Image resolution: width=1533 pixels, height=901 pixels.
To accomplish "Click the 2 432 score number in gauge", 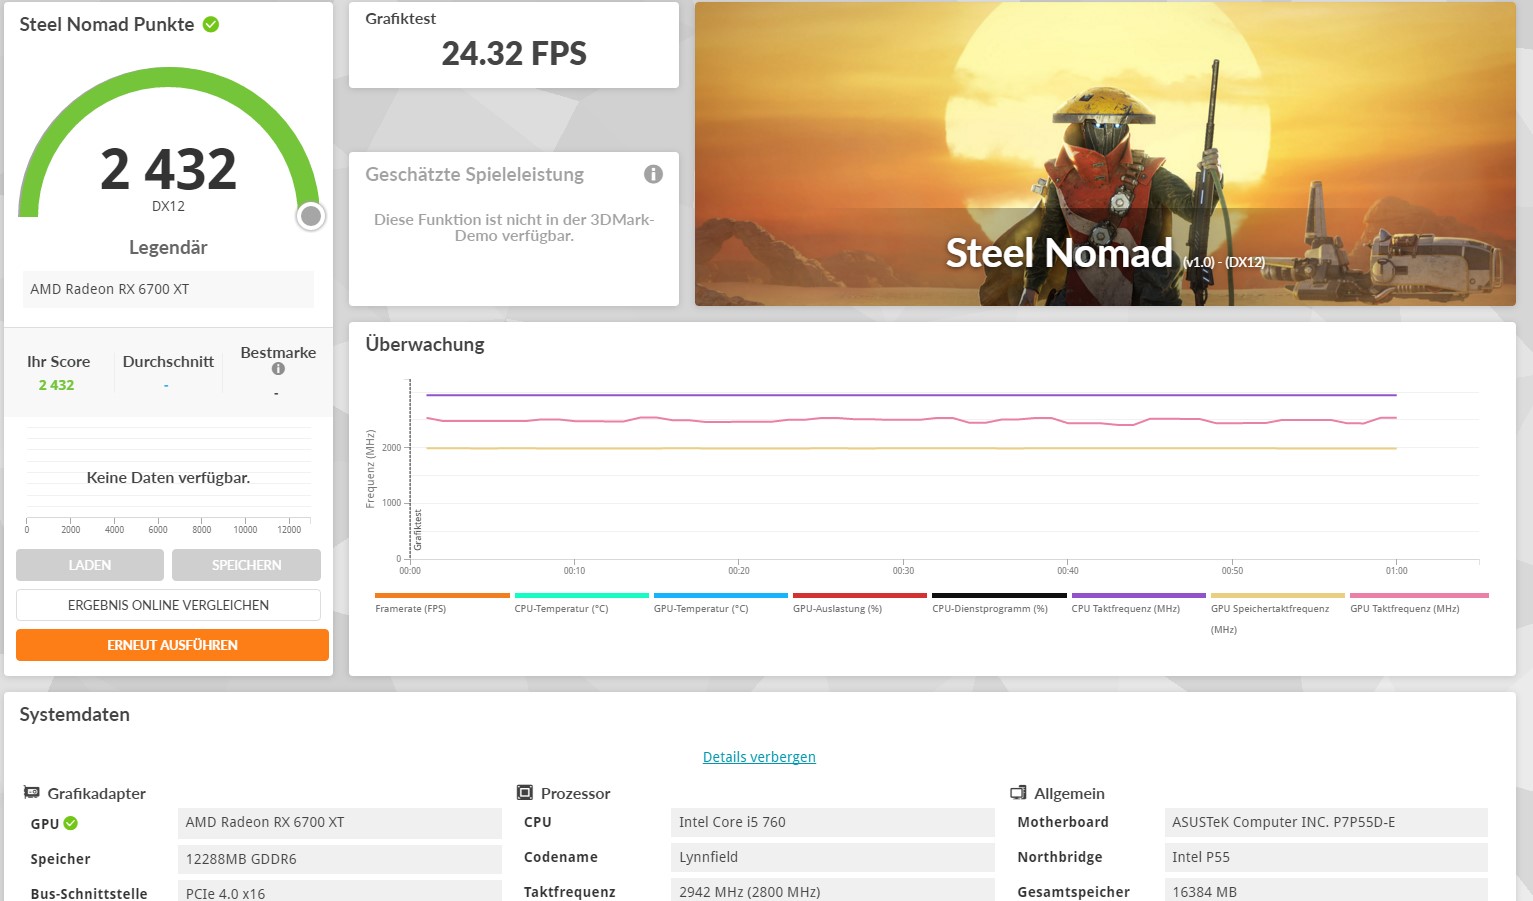I will click(168, 169).
